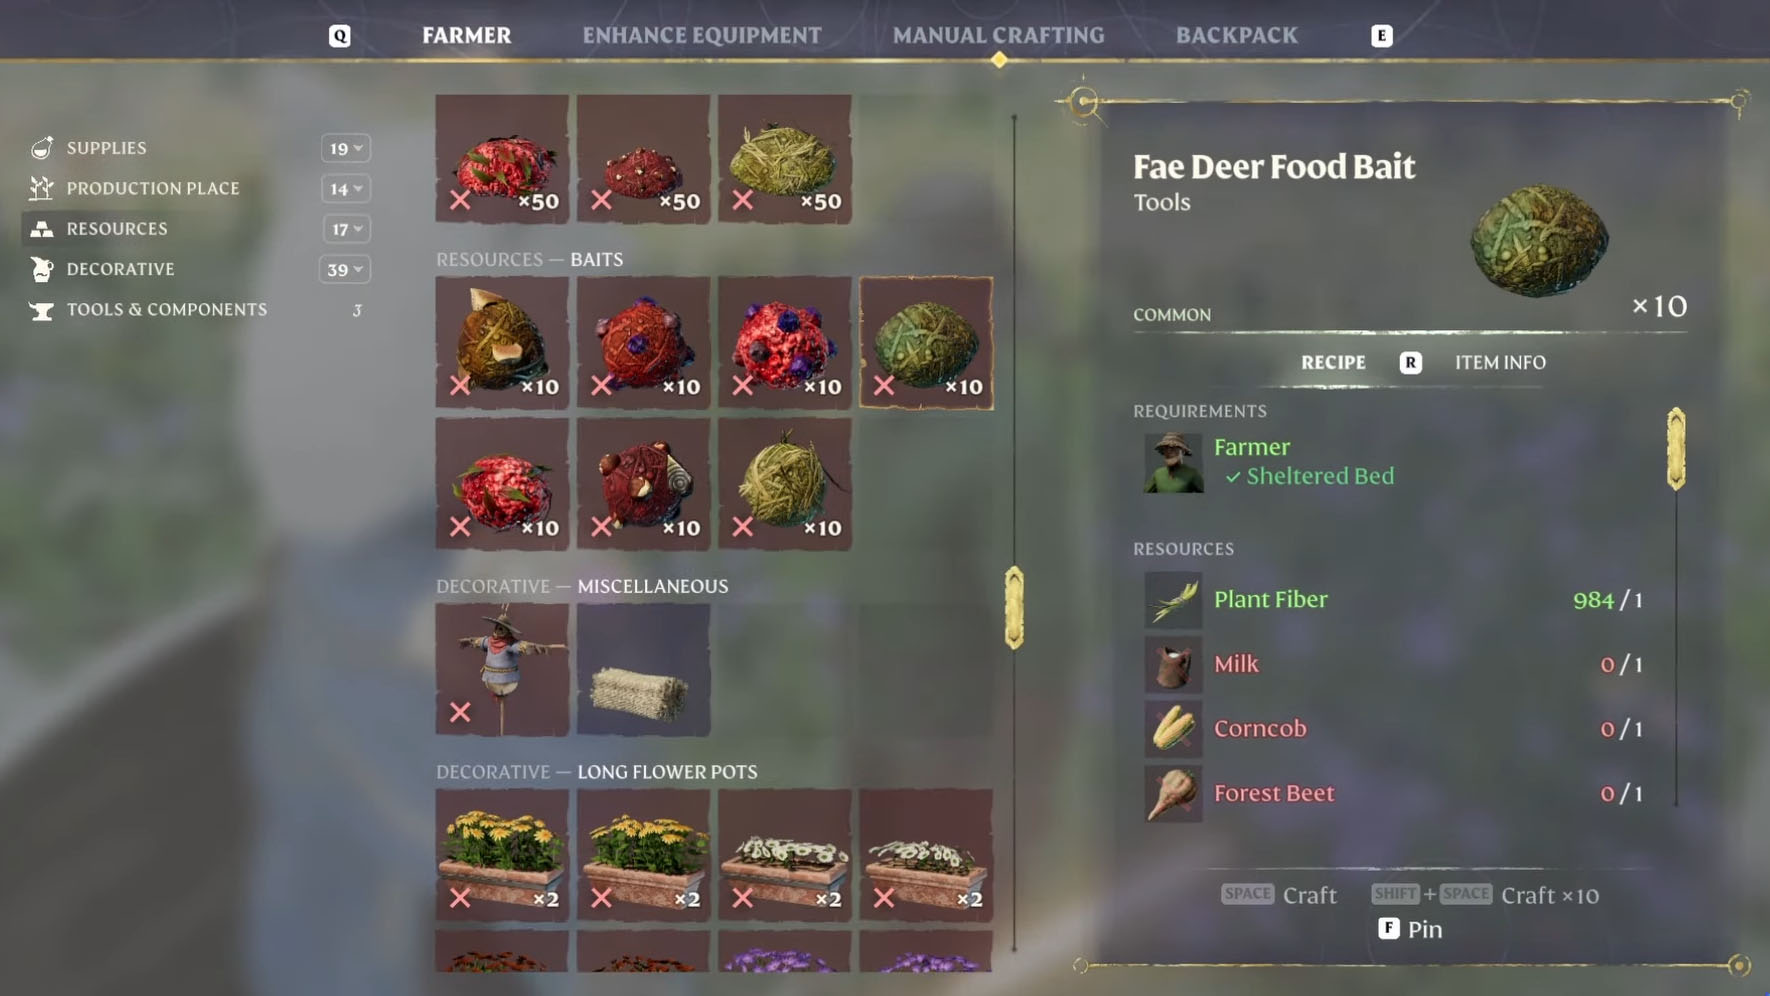Click the Craft button
This screenshot has height=996, width=1770.
pos(1279,895)
